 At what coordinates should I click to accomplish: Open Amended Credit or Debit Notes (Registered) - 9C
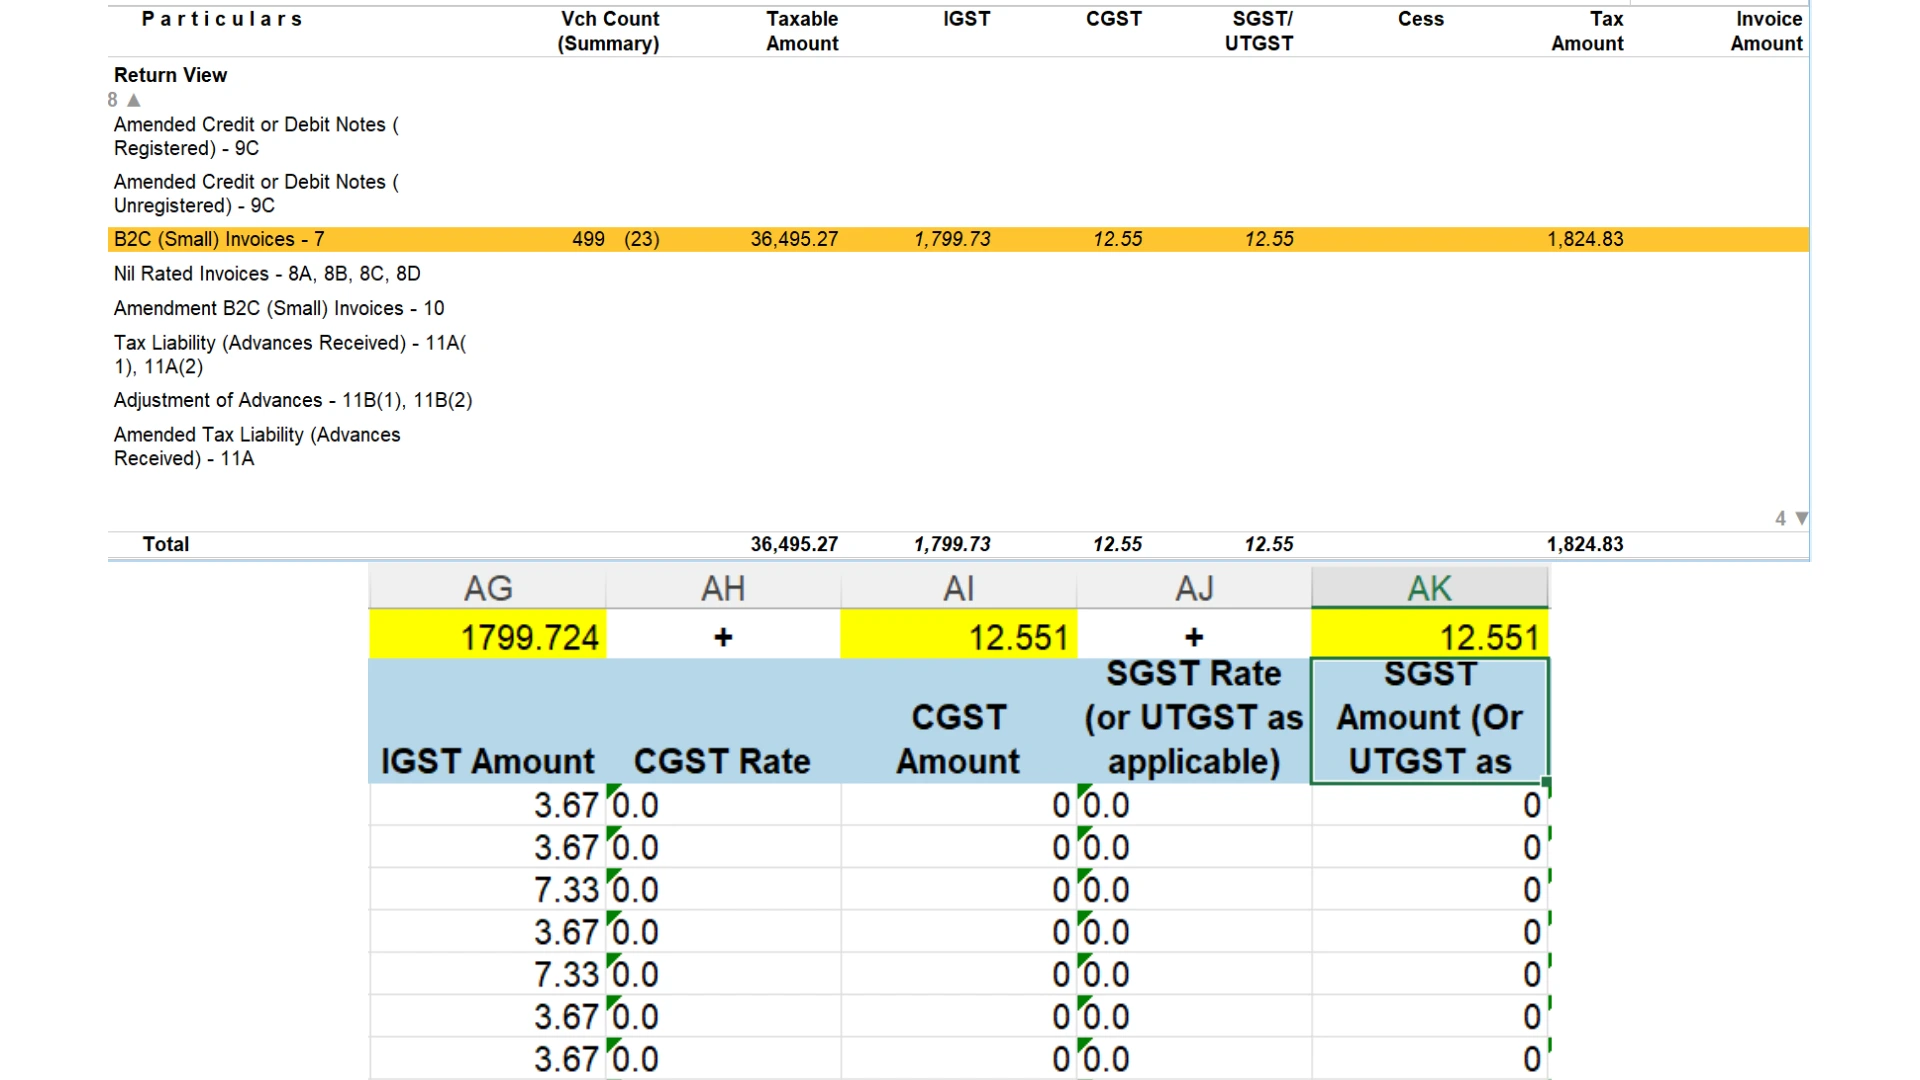coord(256,136)
